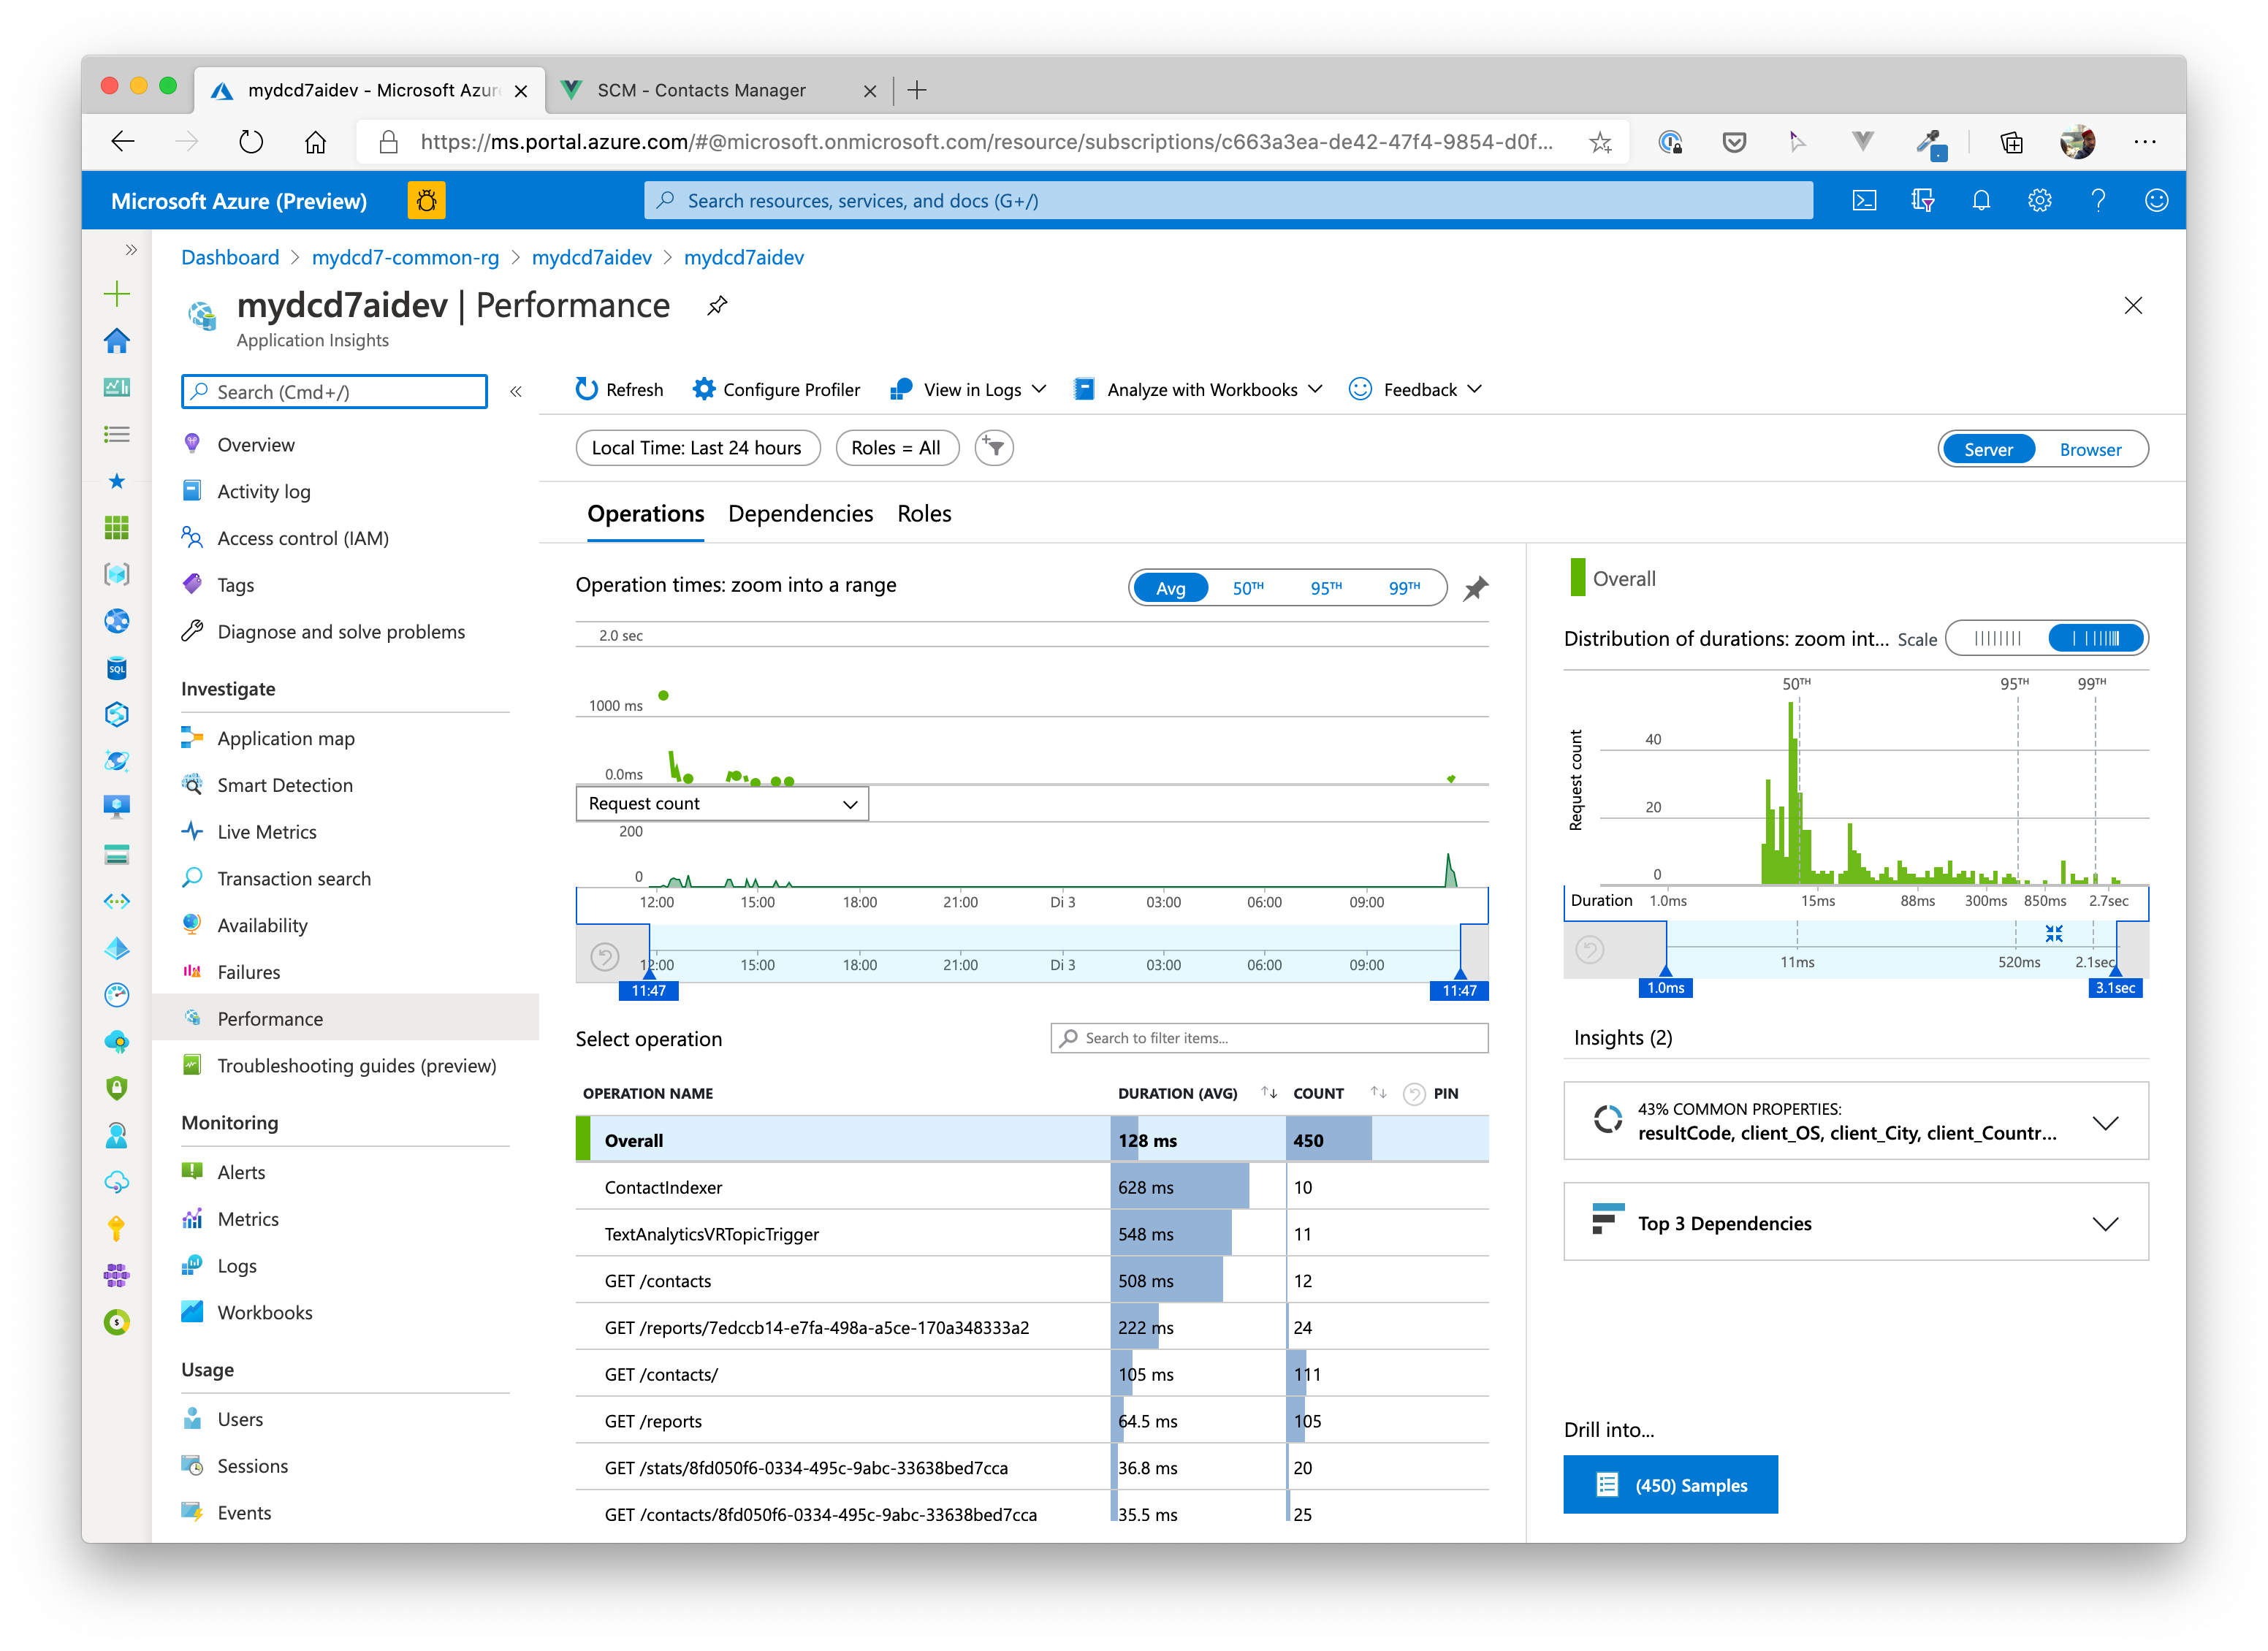Open Configure Profiler gear

(704, 389)
